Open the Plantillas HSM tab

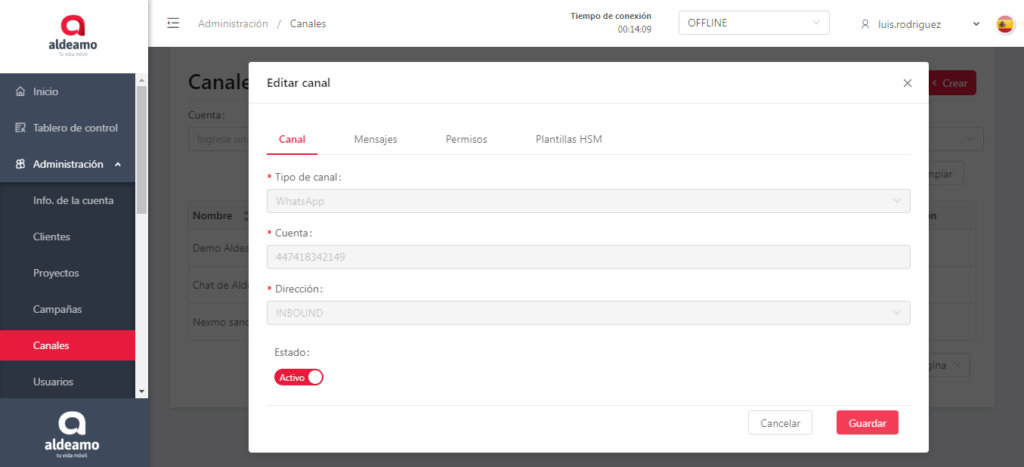(568, 139)
